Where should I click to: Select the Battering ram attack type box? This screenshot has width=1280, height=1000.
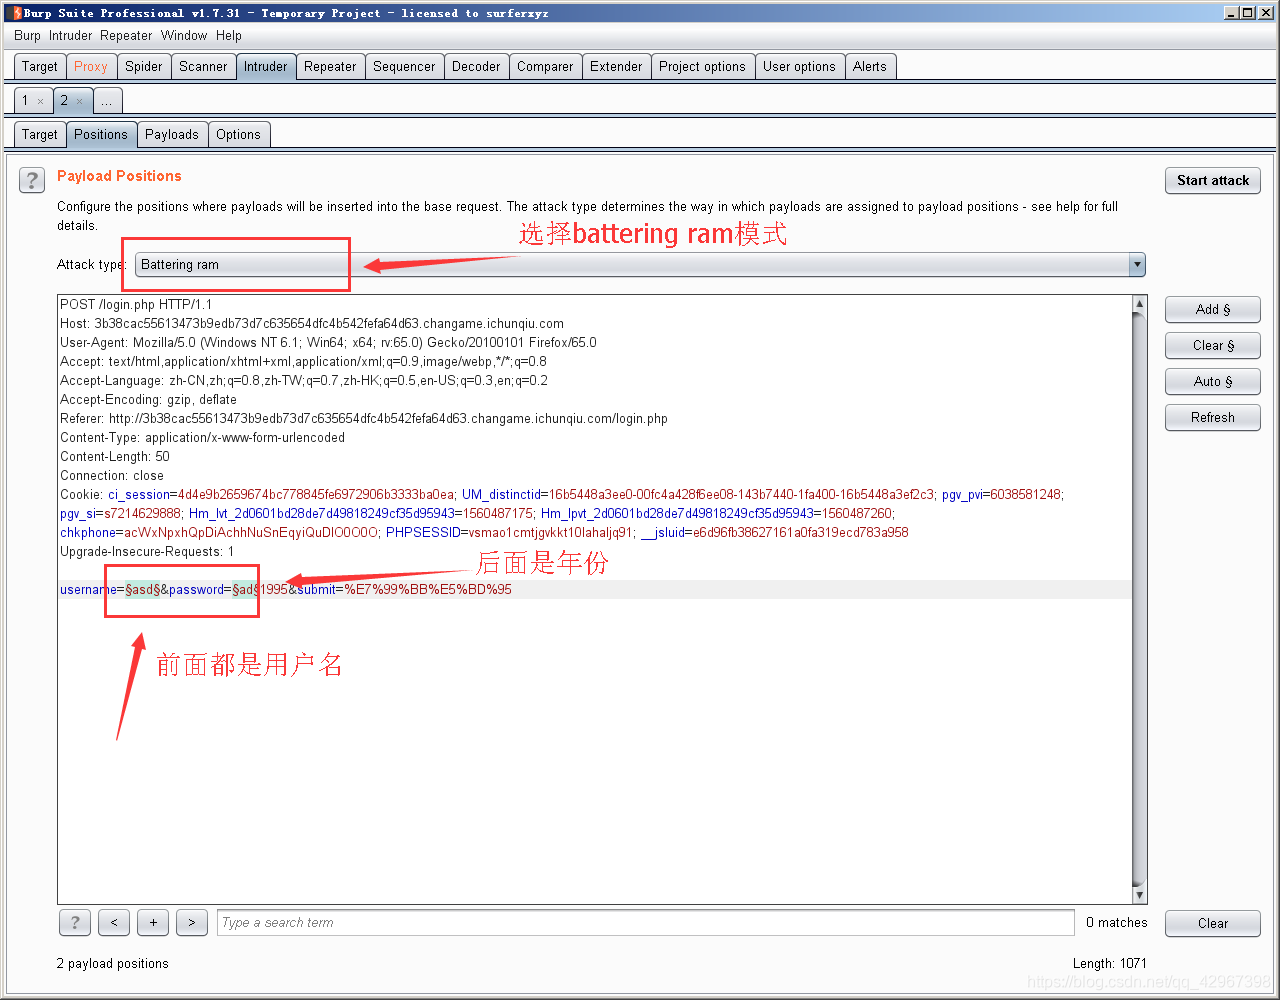[x=640, y=265]
